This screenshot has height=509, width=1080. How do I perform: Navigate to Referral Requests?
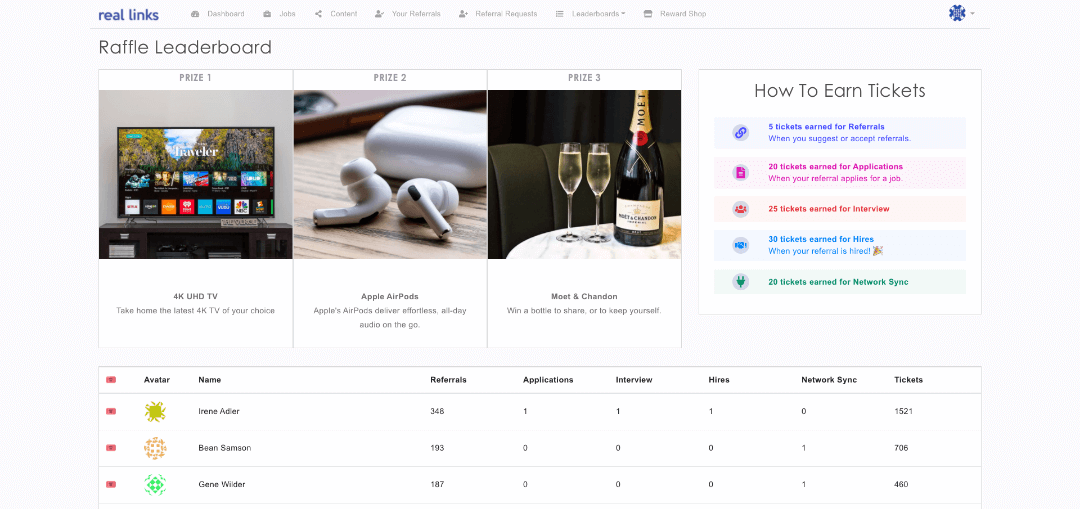(x=497, y=14)
